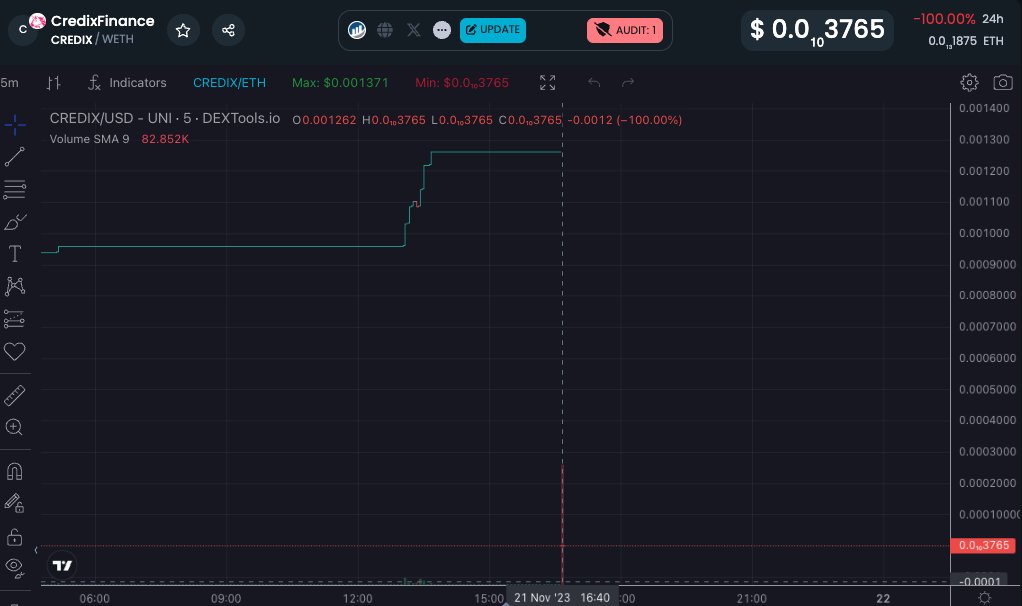Click the AUDIT: 1 warning button
The width and height of the screenshot is (1022, 606).
tap(624, 30)
